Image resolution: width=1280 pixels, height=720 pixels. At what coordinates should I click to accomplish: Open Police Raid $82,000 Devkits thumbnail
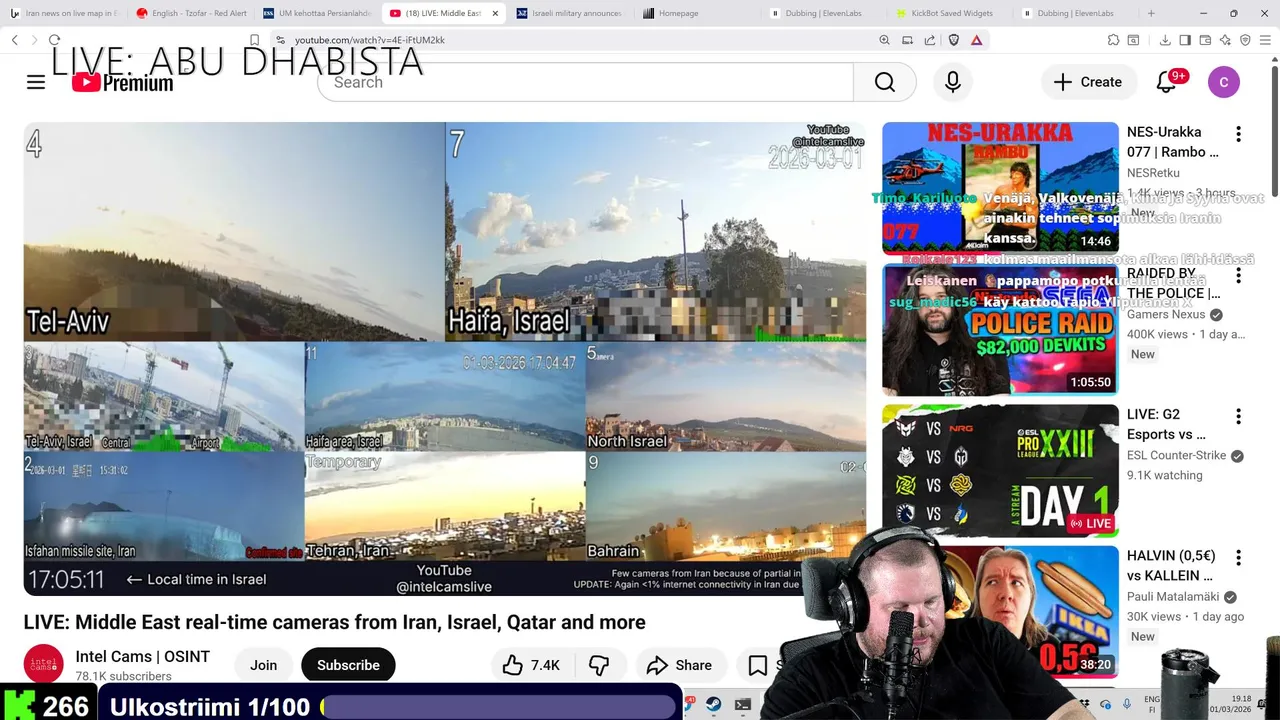click(1000, 330)
